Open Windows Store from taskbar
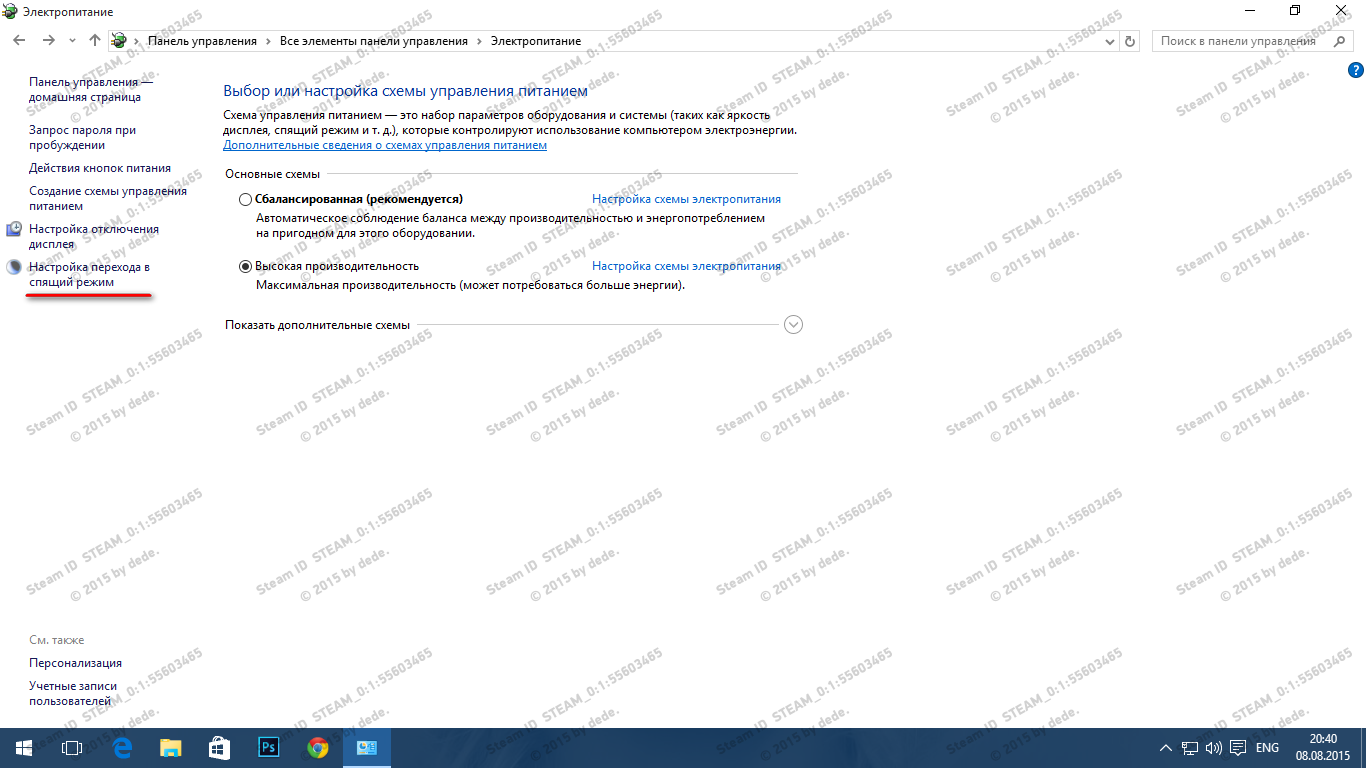This screenshot has height=768, width=1366. click(219, 748)
